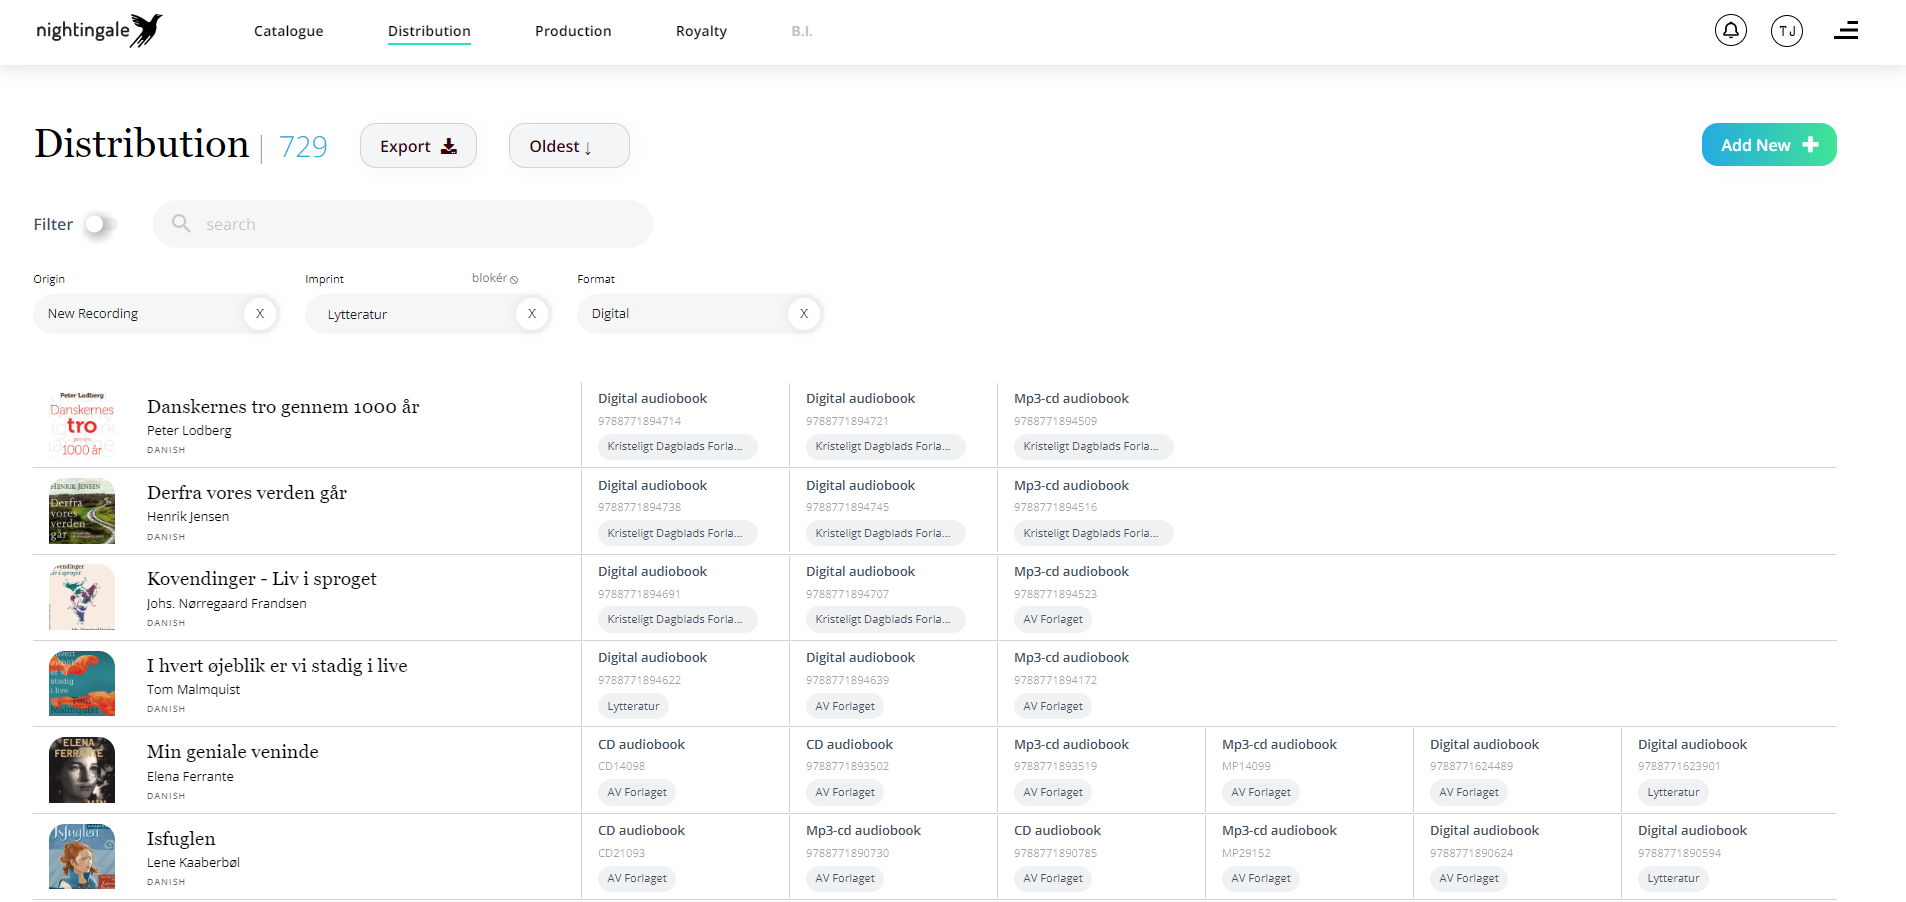Click the Derfra vores verden går cover
Screen dimensions: 1906x902
click(82, 511)
